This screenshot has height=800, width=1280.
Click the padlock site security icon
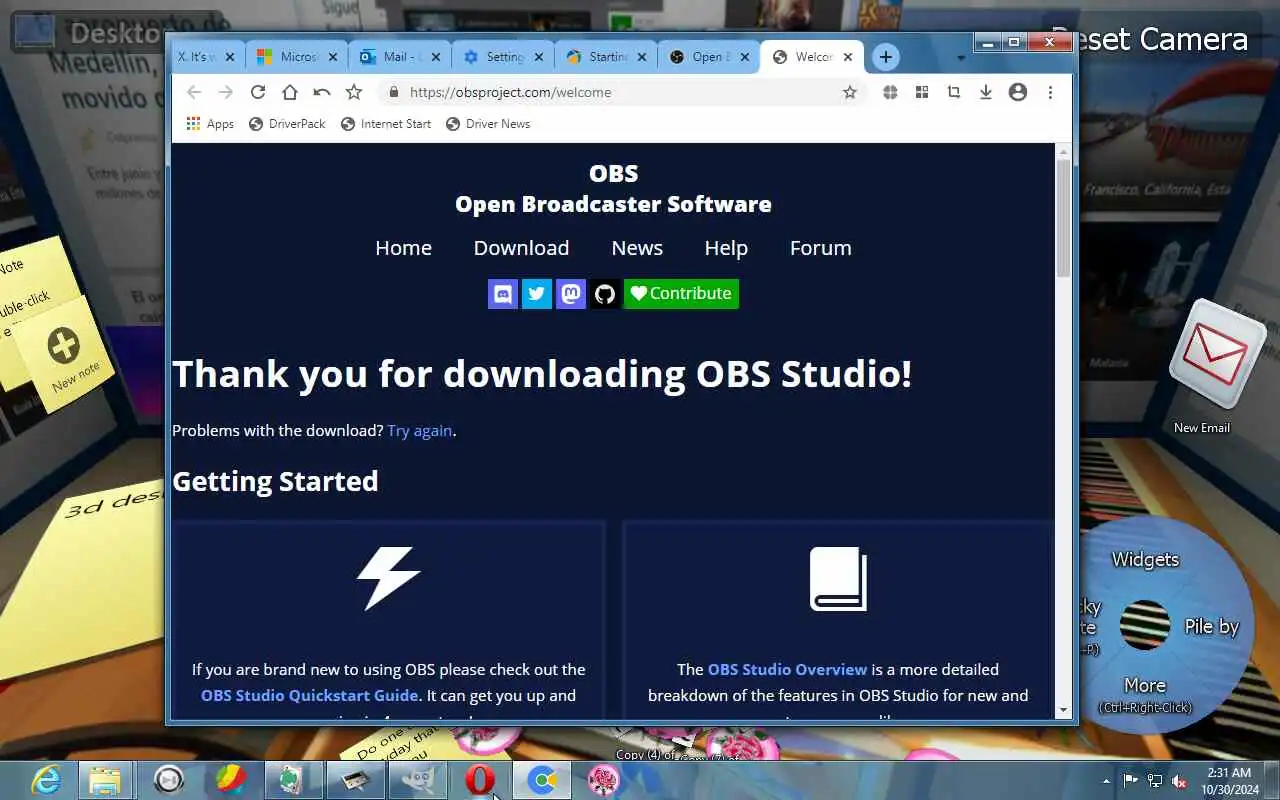tap(393, 92)
